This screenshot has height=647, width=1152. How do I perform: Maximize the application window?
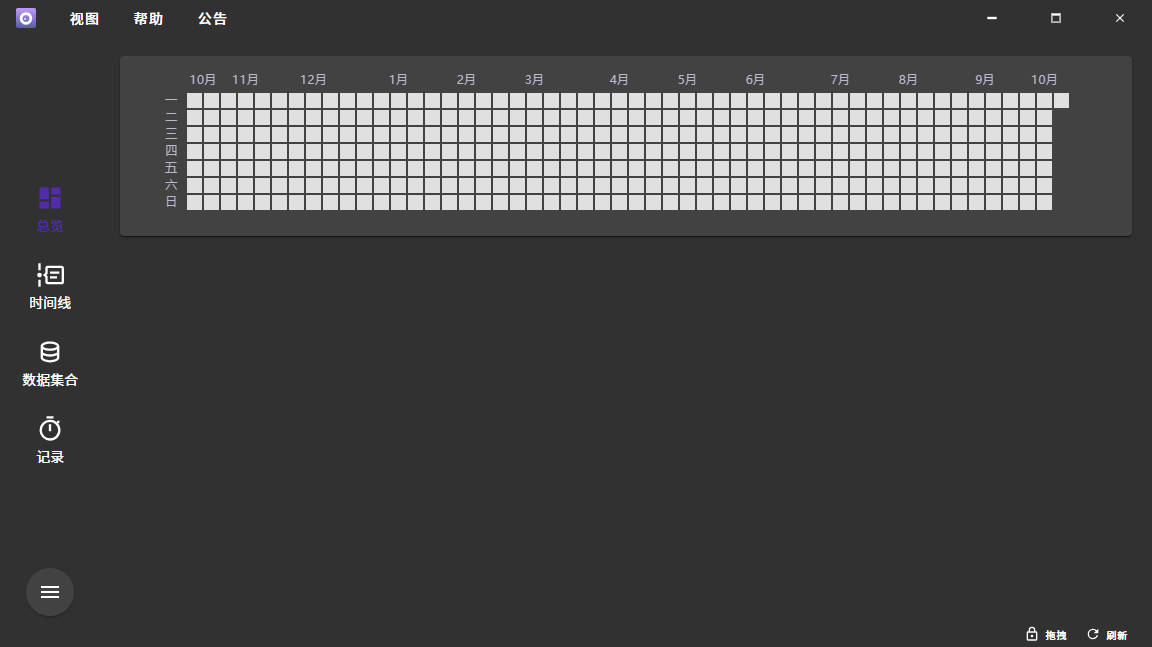tap(1055, 18)
